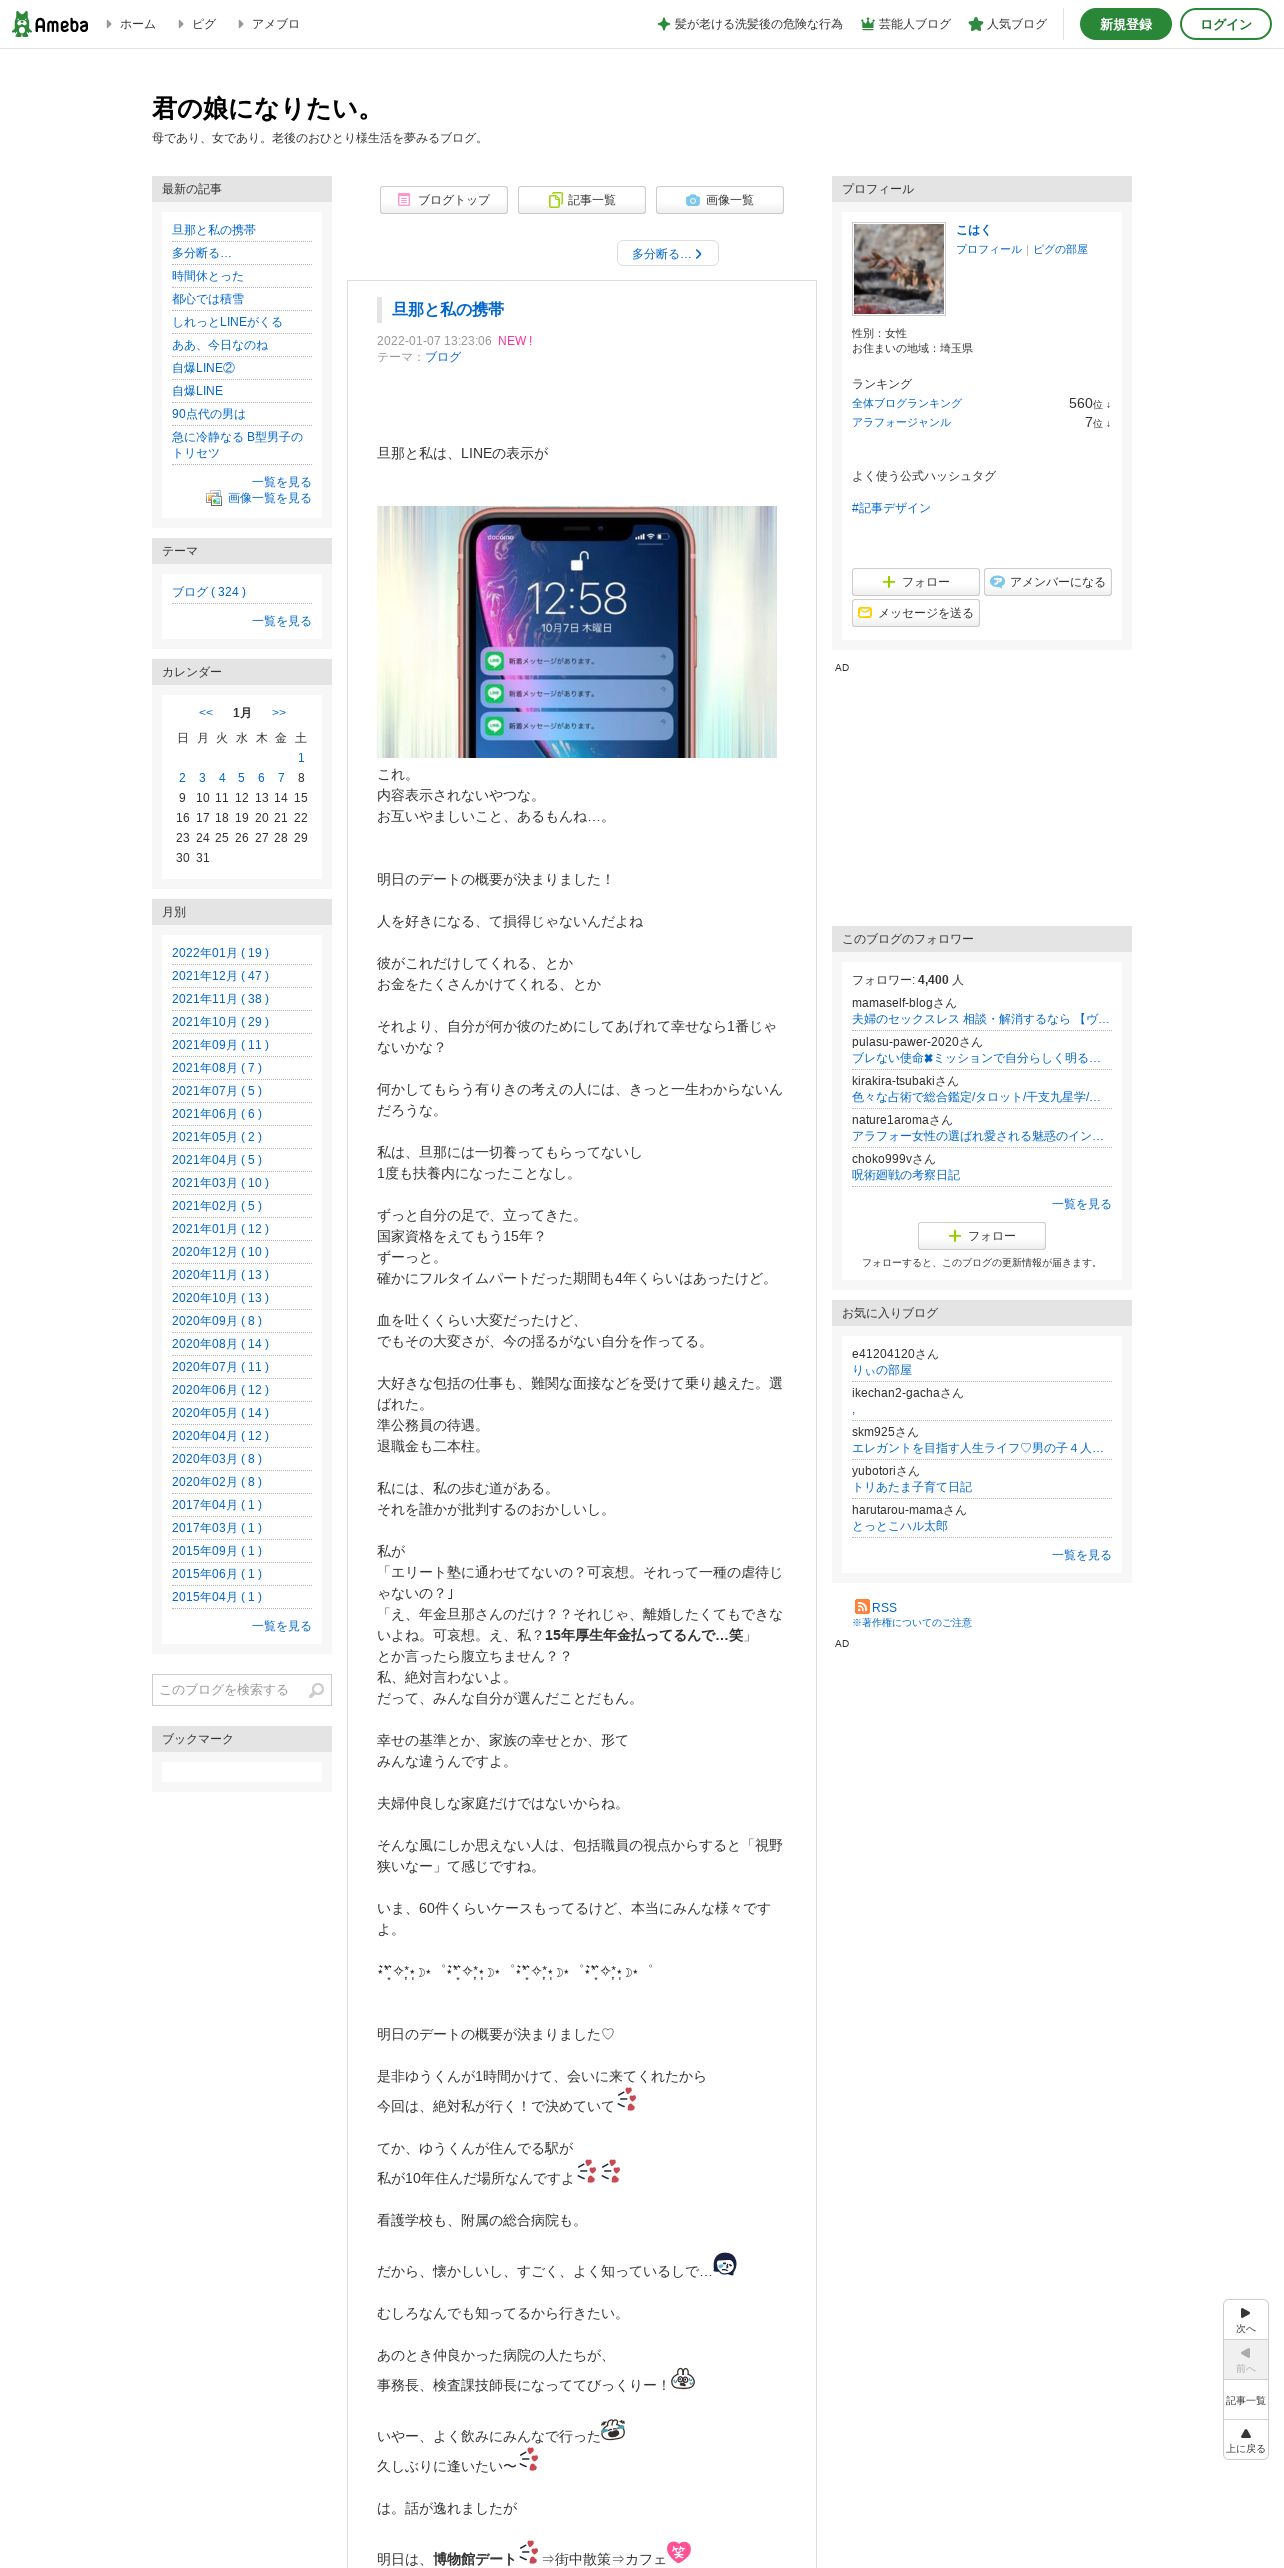Open the iPhone lock screen image
The height and width of the screenshot is (2568, 1284).
577,632
